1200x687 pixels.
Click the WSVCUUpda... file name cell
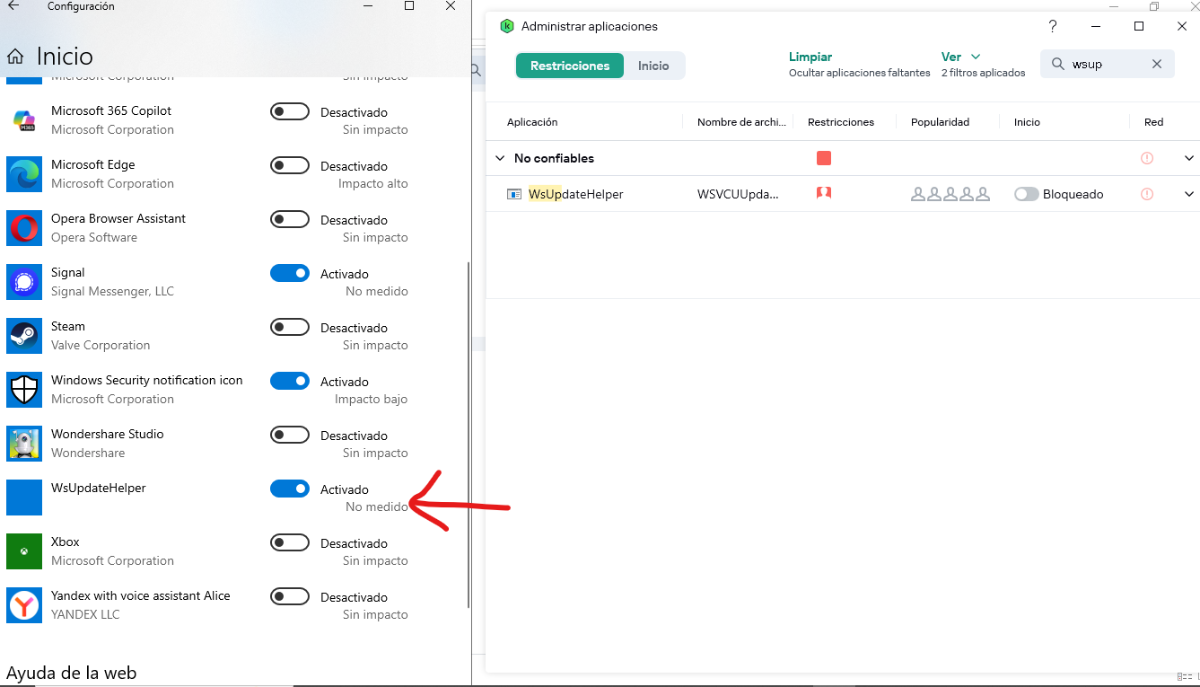point(738,194)
